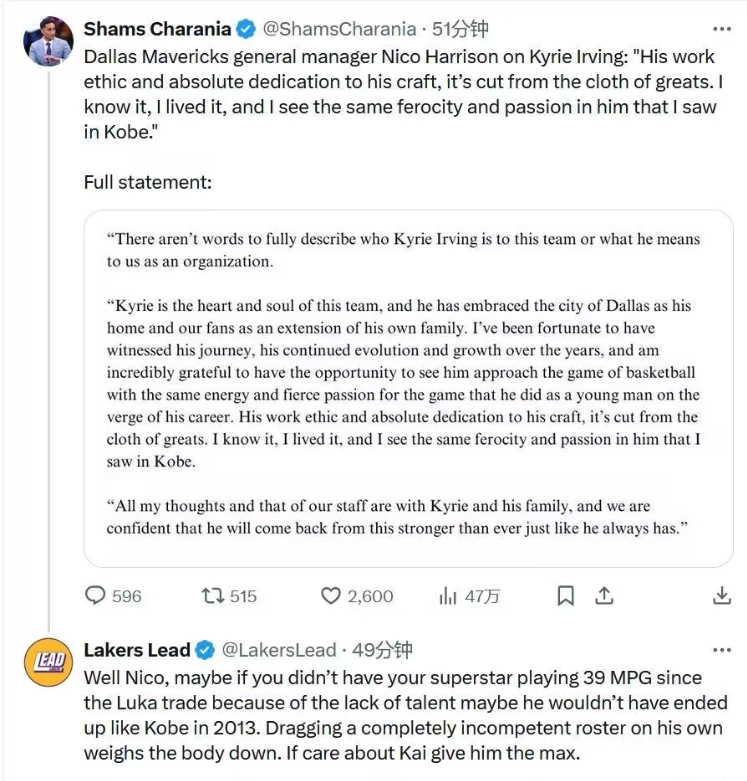Share the tweet via the upload icon
This screenshot has height=781, width=747.
604,596
